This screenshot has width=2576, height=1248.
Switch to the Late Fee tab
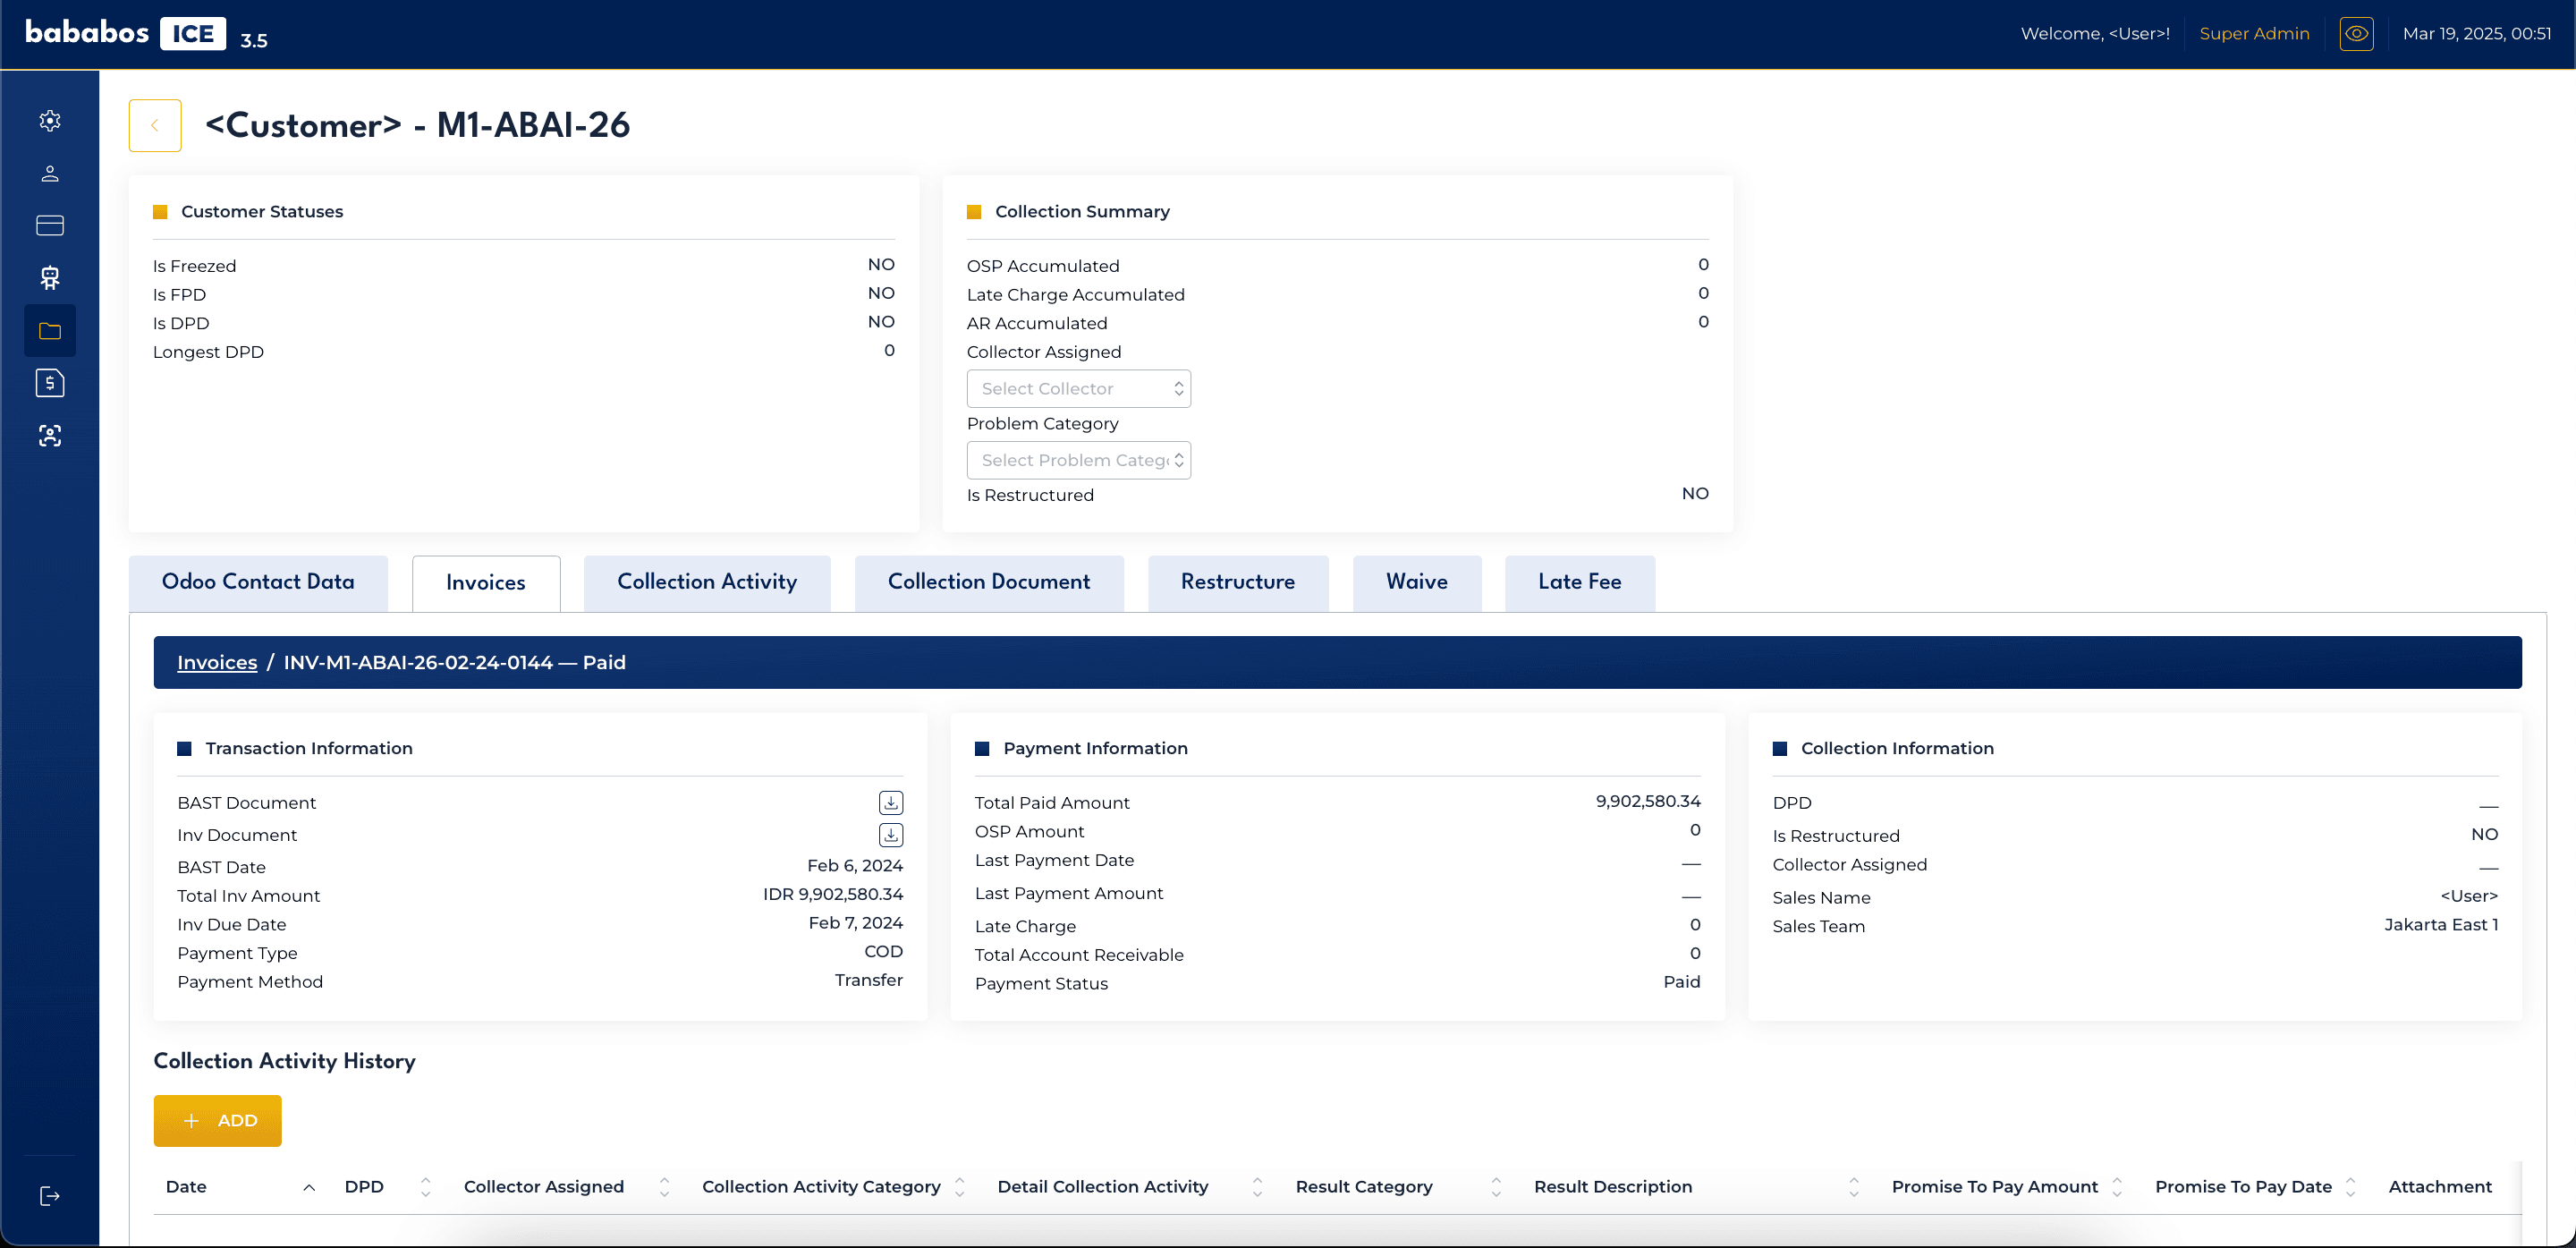click(x=1579, y=582)
